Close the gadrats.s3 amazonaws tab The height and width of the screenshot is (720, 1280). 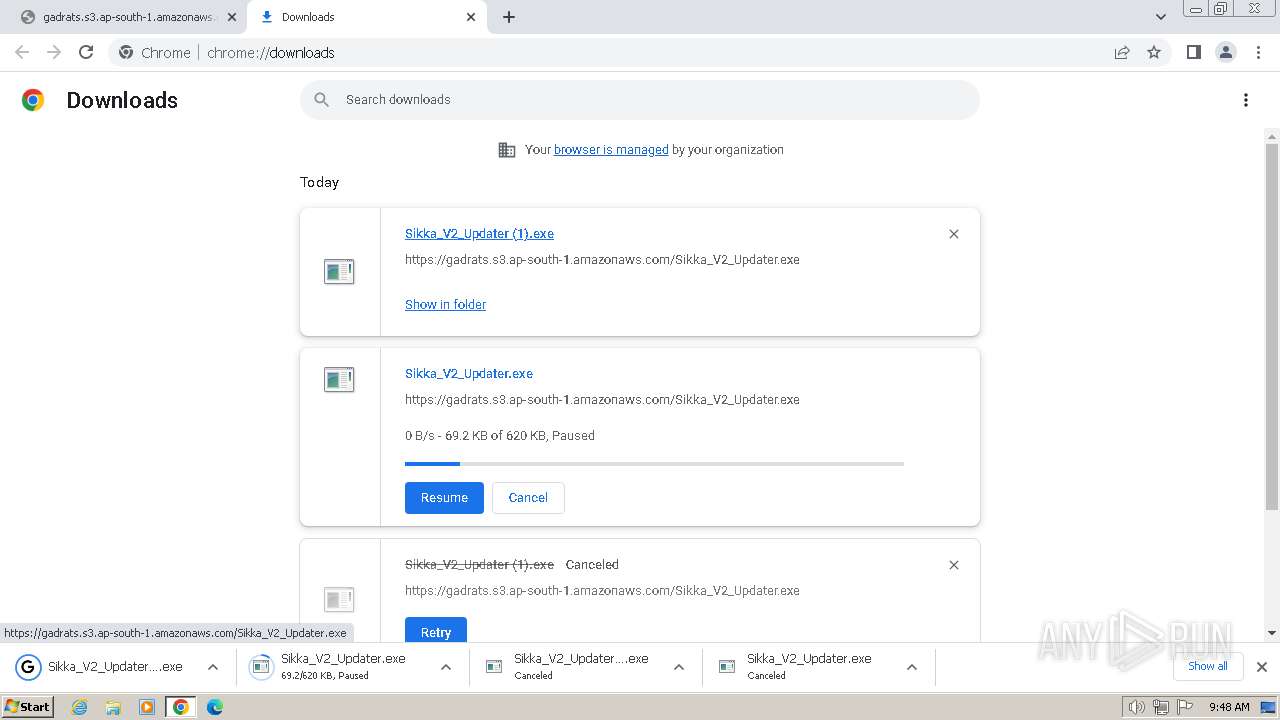(x=232, y=17)
